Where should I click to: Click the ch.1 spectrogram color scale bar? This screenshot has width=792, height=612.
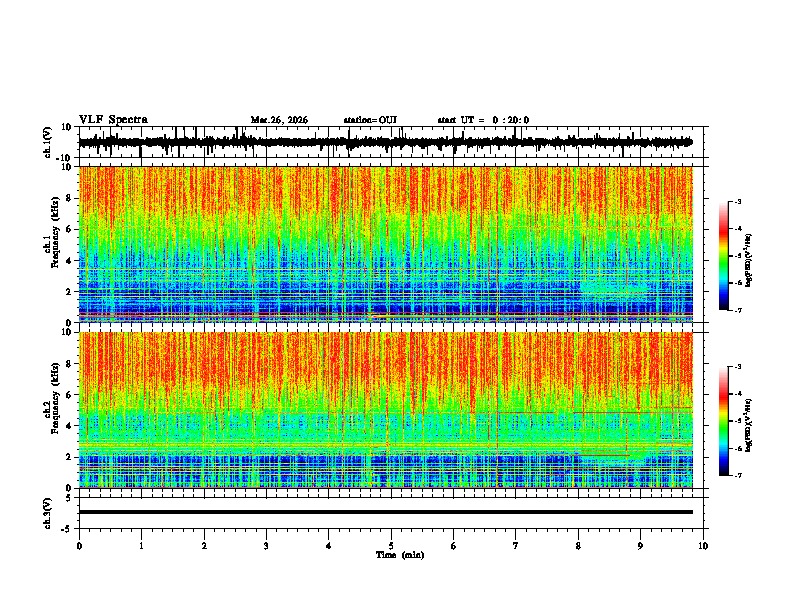click(724, 256)
